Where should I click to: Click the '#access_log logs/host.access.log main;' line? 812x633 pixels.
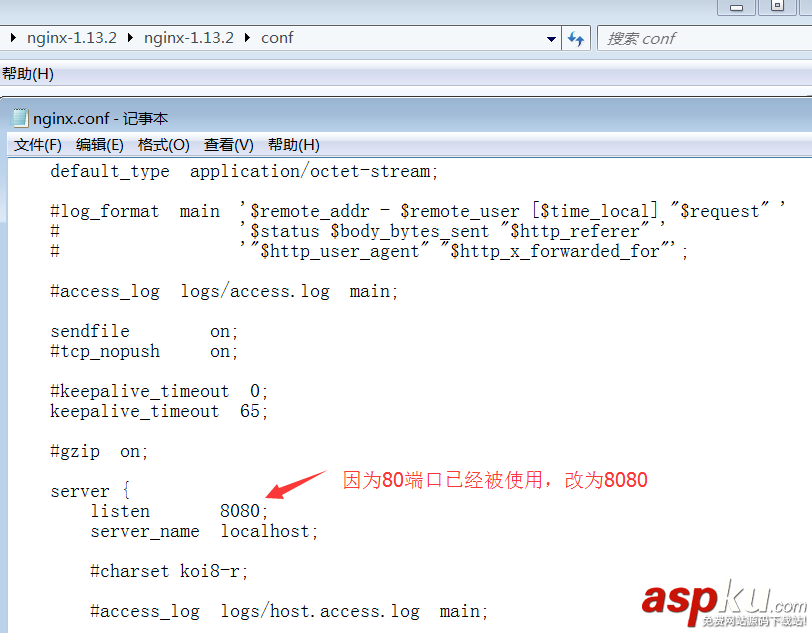[289, 612]
